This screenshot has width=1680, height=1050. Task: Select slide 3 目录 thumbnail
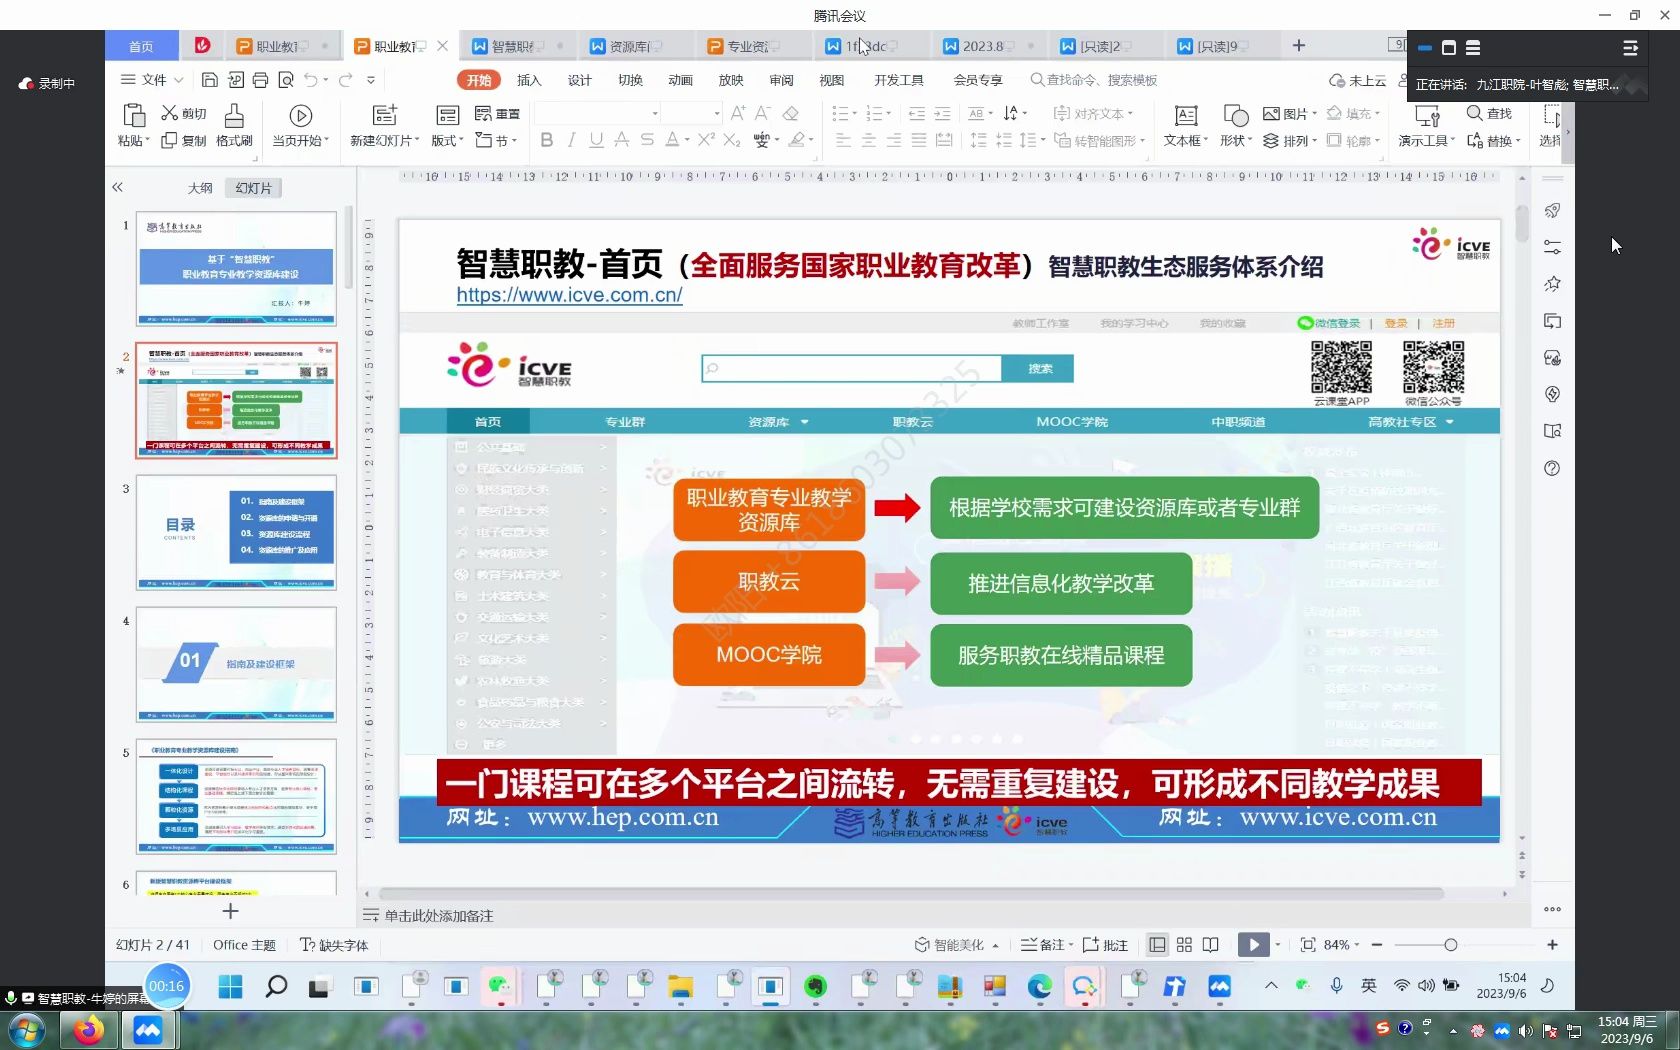pyautogui.click(x=236, y=532)
